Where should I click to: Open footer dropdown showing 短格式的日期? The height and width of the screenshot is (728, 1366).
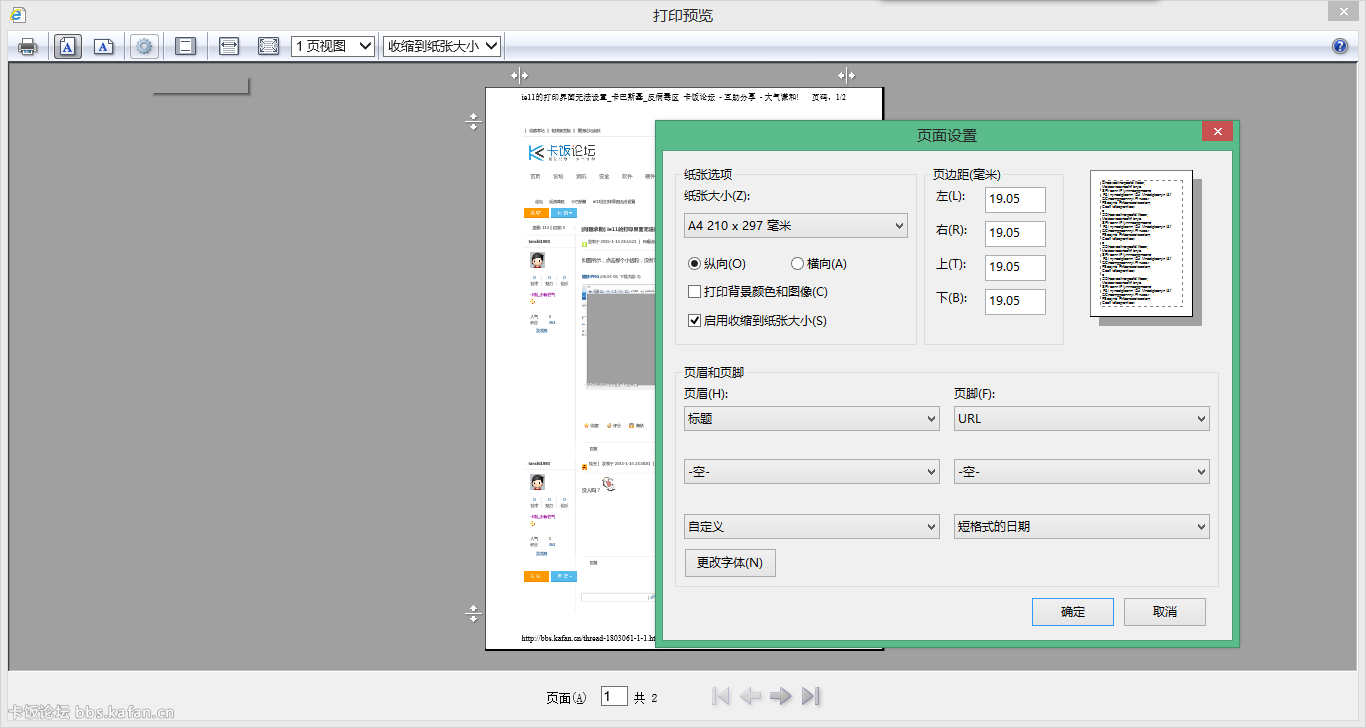click(x=1082, y=526)
